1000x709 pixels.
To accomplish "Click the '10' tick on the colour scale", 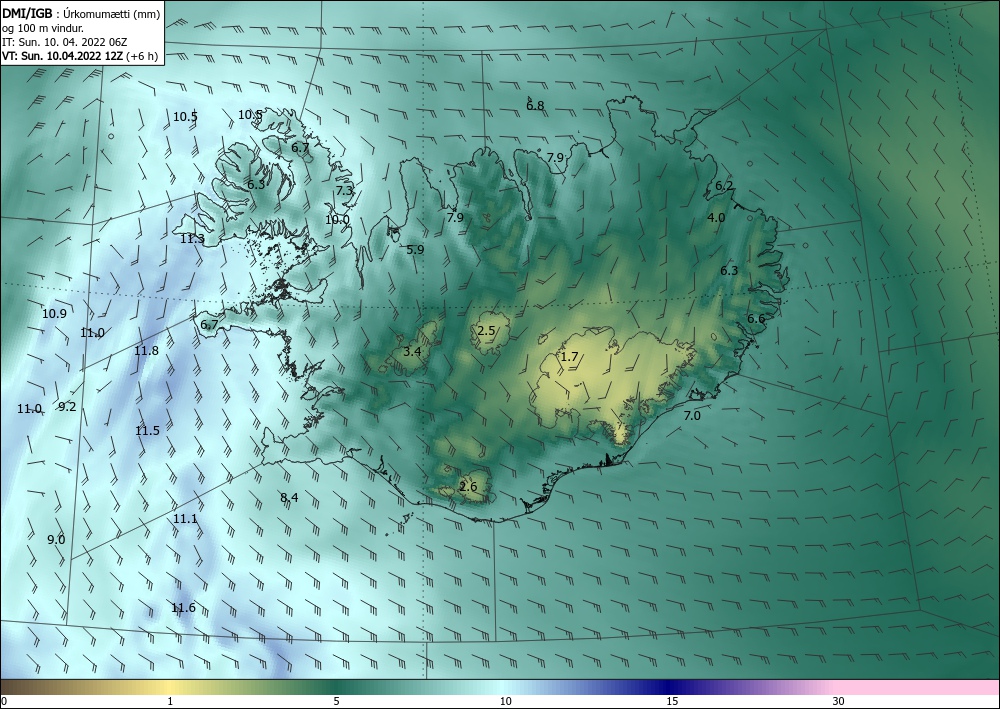I will pyautogui.click(x=505, y=701).
